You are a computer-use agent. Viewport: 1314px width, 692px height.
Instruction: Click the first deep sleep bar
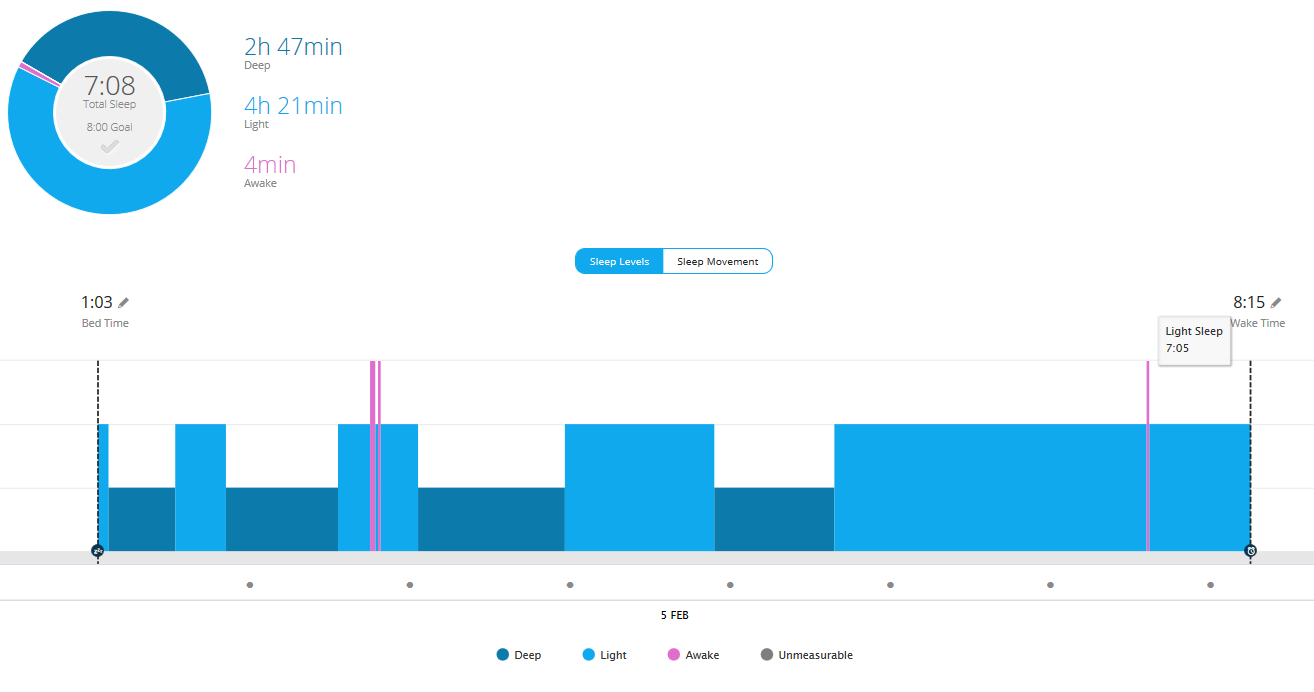coord(141,519)
